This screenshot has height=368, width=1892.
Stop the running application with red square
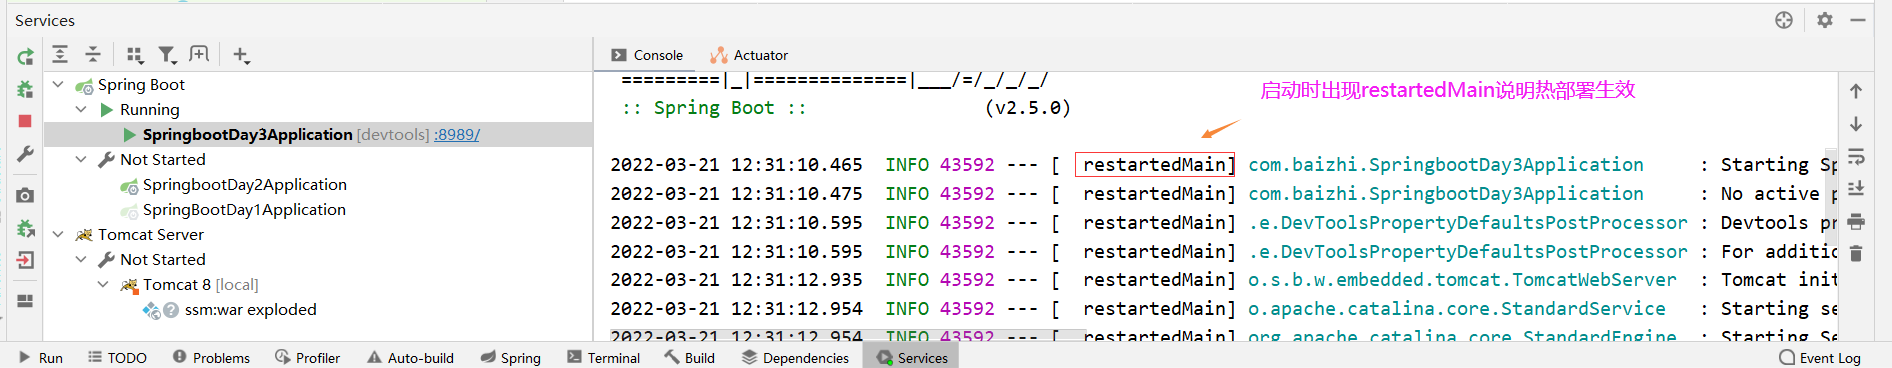coord(25,121)
